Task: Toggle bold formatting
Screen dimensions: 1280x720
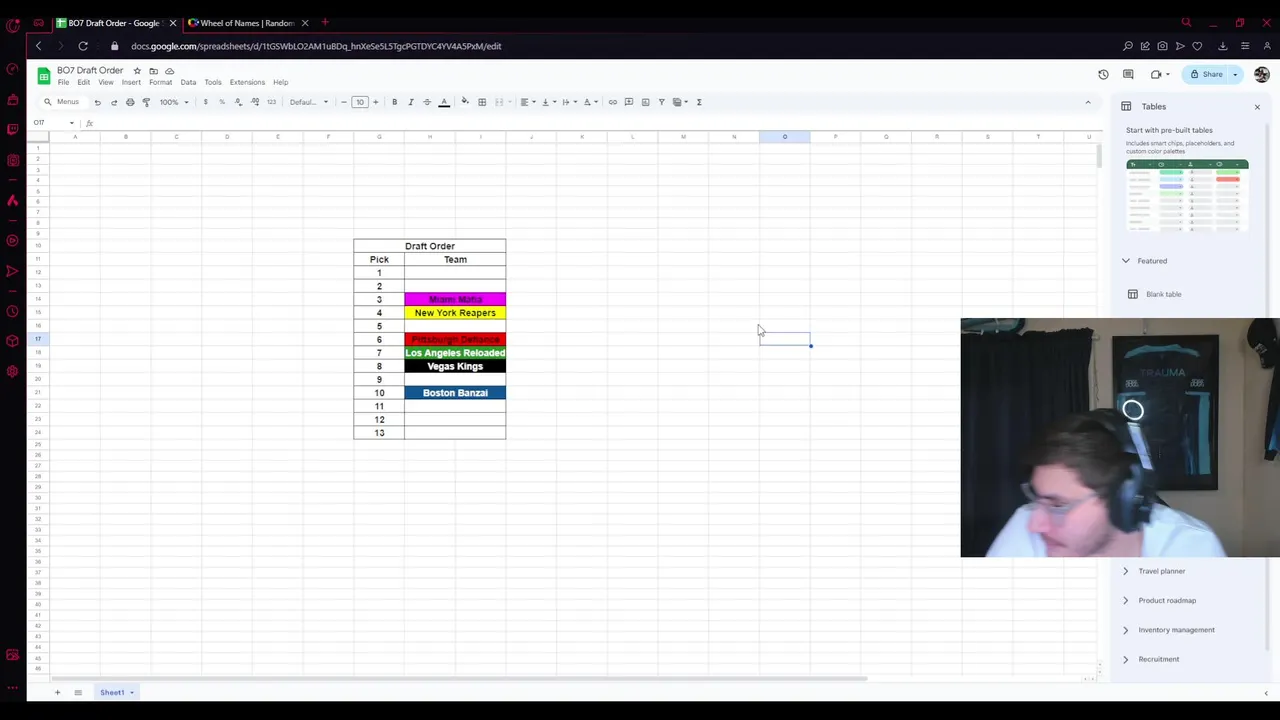Action: click(x=394, y=102)
